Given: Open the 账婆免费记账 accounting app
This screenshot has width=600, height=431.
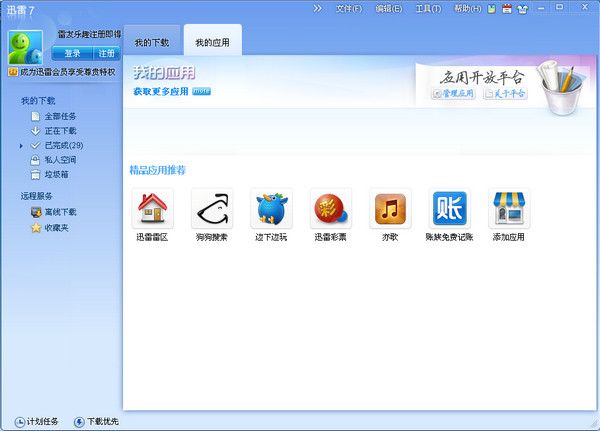Looking at the screenshot, I should tap(449, 209).
